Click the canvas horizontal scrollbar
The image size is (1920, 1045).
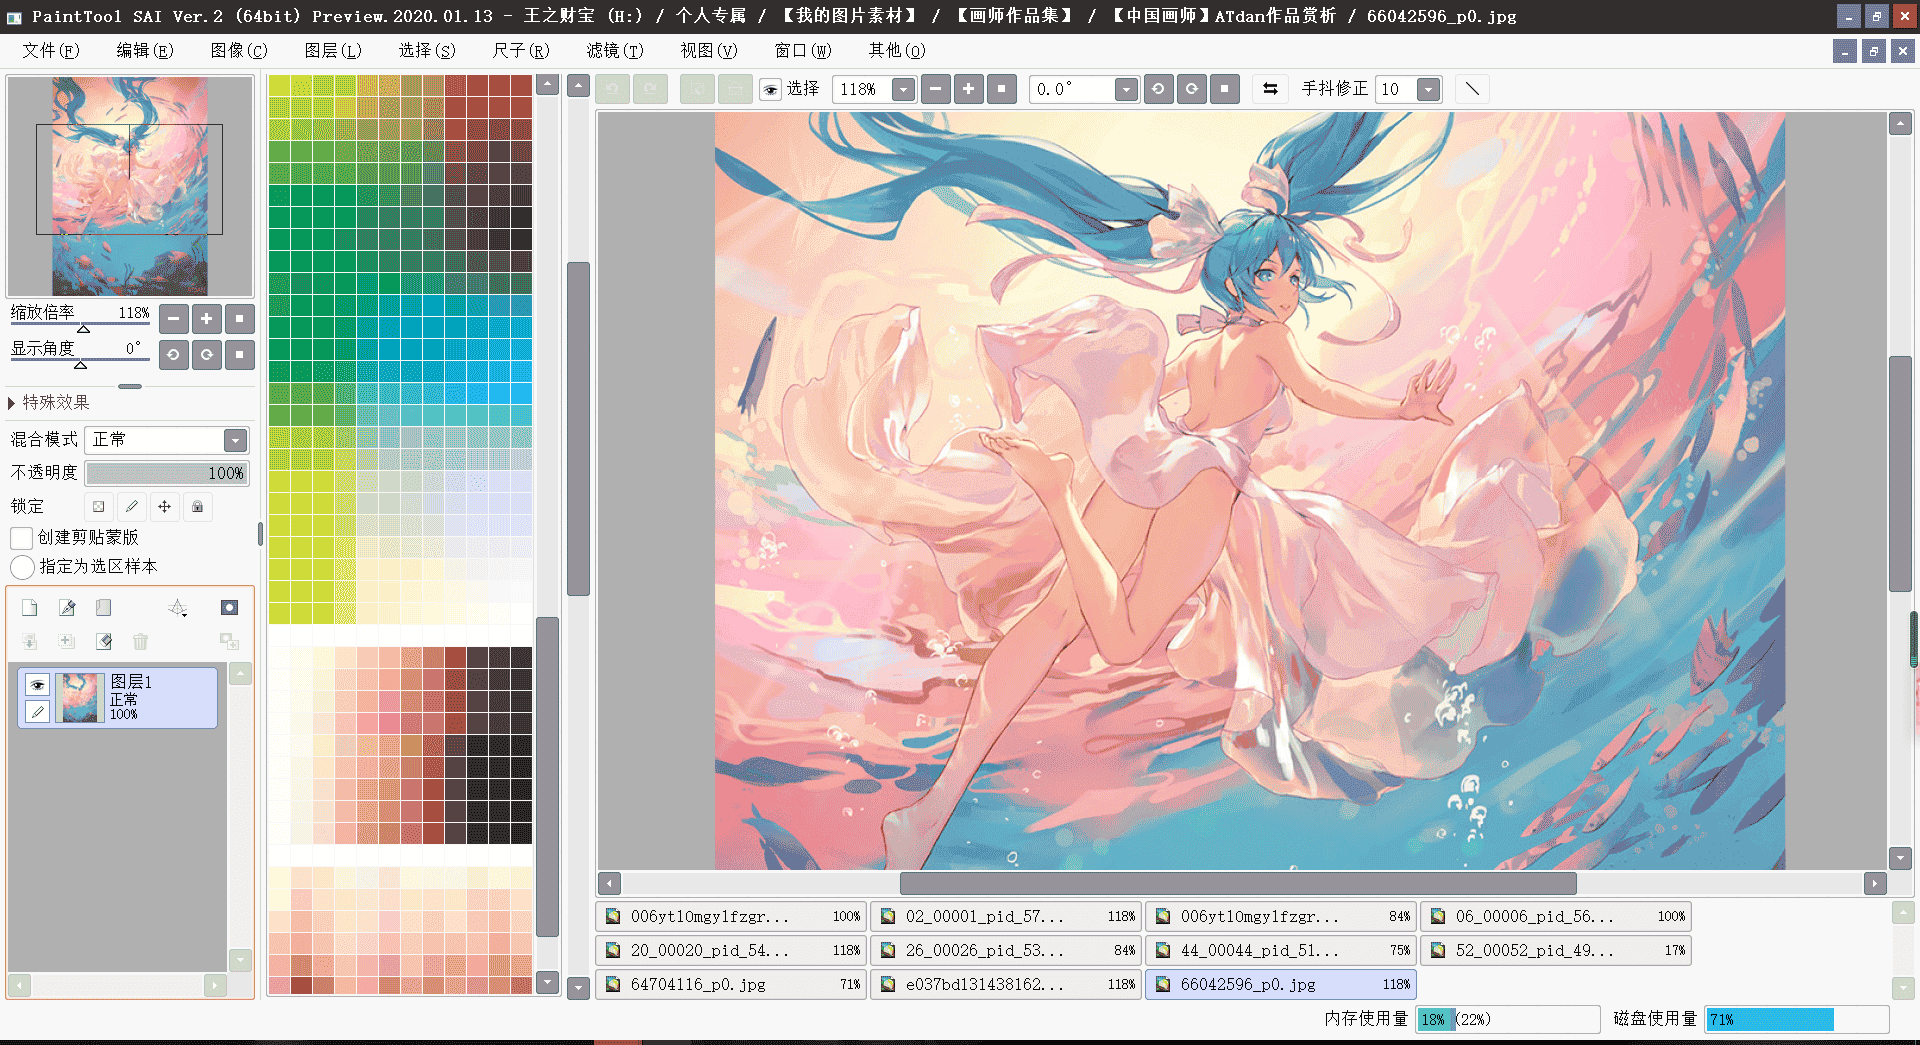(x=1238, y=883)
